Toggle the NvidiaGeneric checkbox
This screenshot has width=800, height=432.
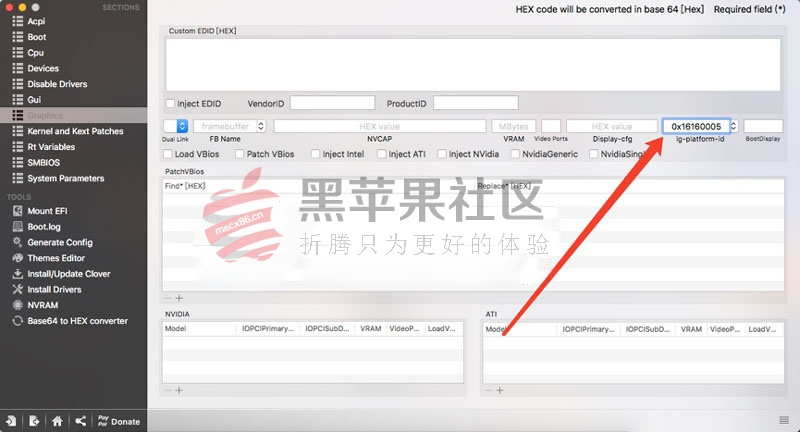click(515, 154)
